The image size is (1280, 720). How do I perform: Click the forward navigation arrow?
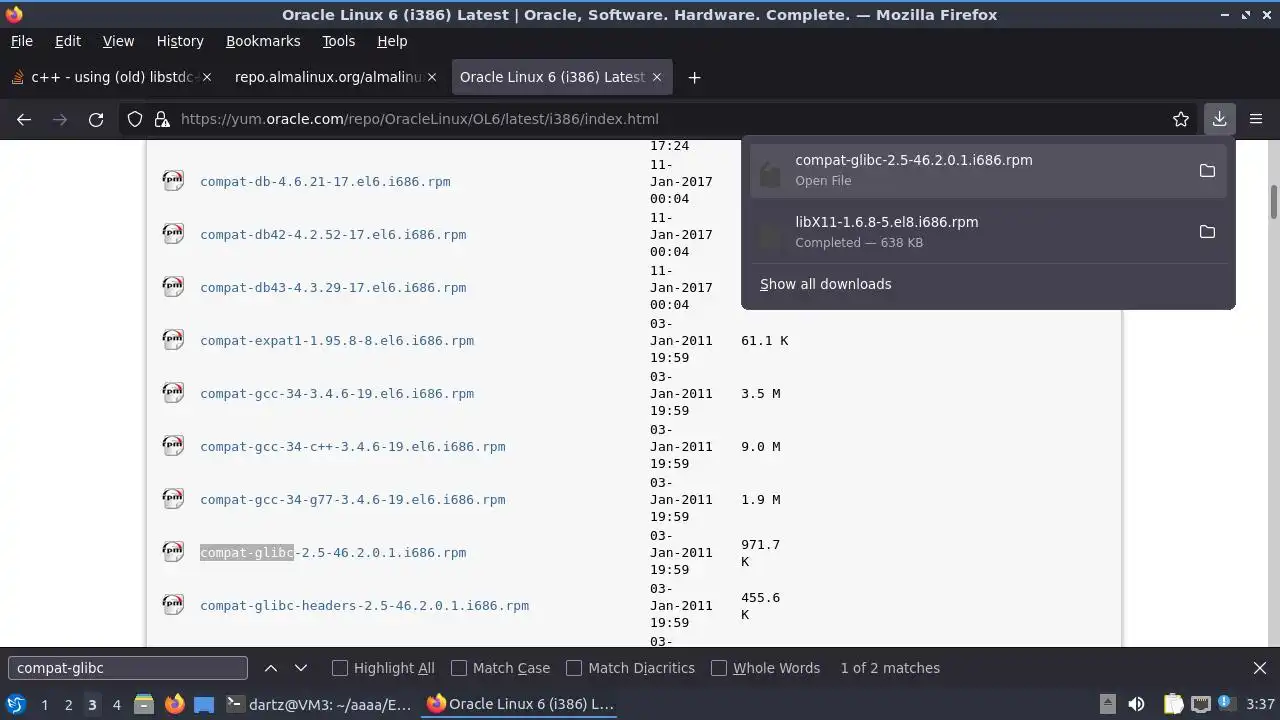click(60, 119)
